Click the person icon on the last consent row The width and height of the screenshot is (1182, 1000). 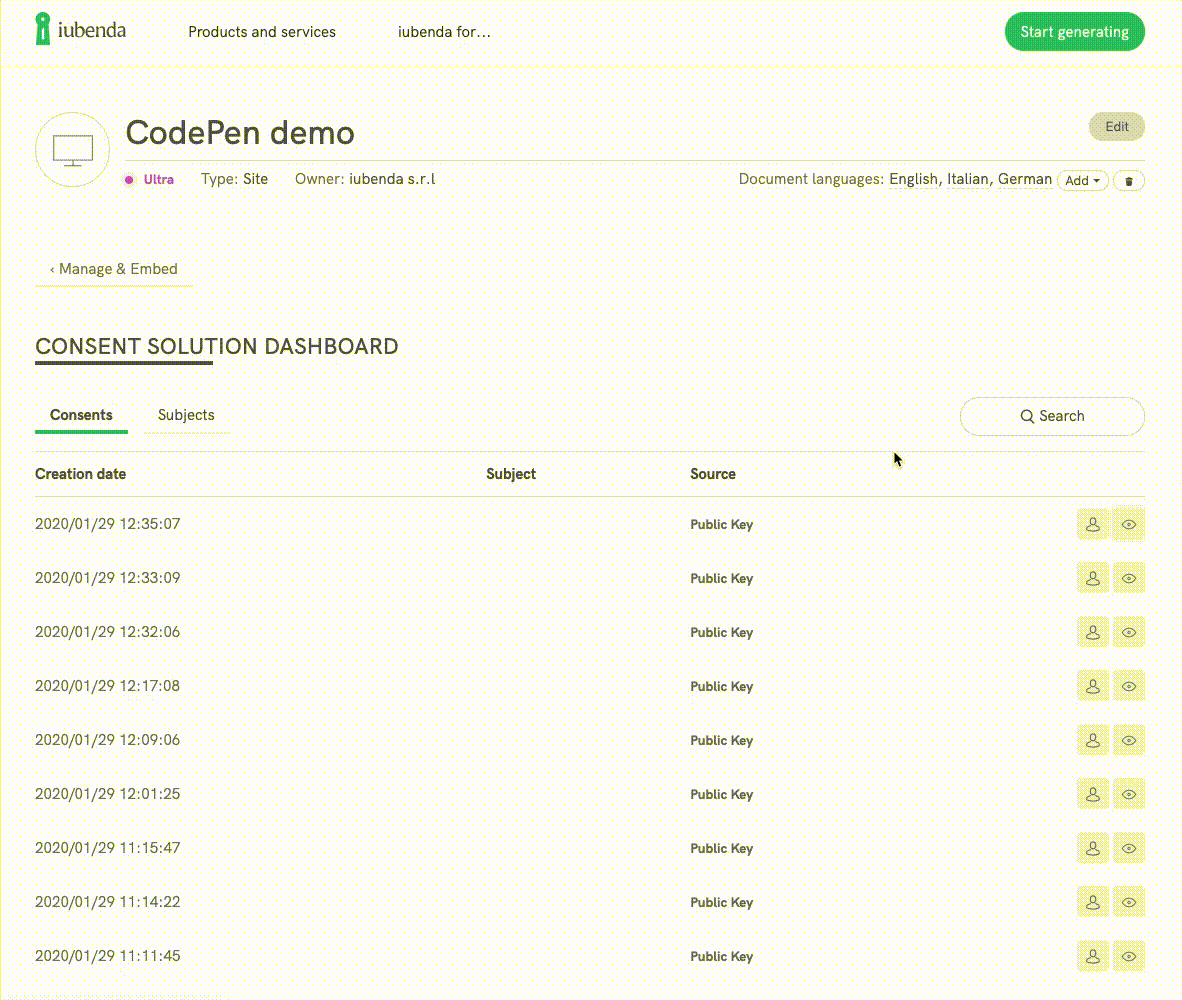(x=1092, y=955)
